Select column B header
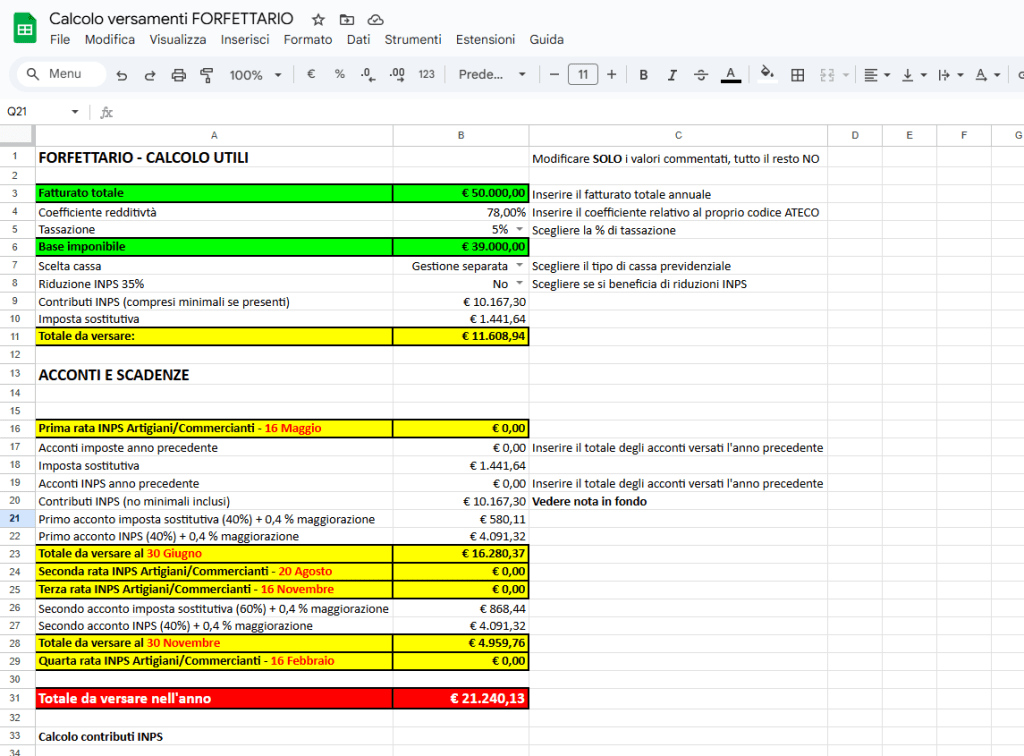The image size is (1024, 756). 461,135
